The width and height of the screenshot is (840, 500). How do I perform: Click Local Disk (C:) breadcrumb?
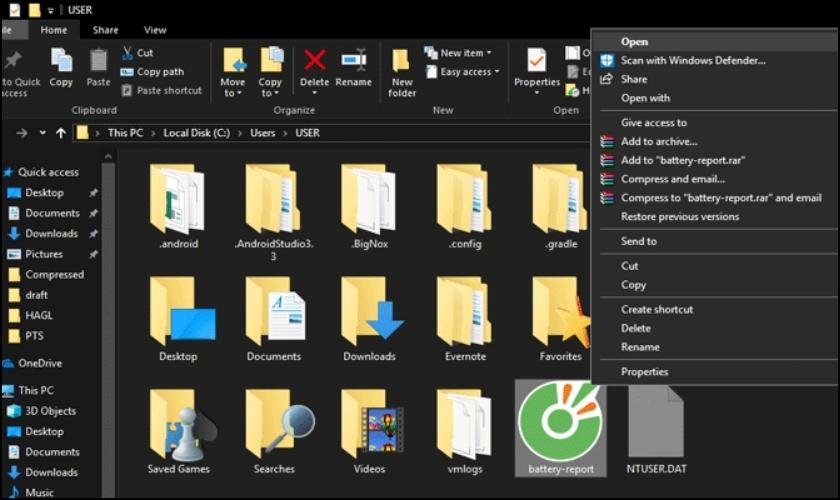pos(197,133)
